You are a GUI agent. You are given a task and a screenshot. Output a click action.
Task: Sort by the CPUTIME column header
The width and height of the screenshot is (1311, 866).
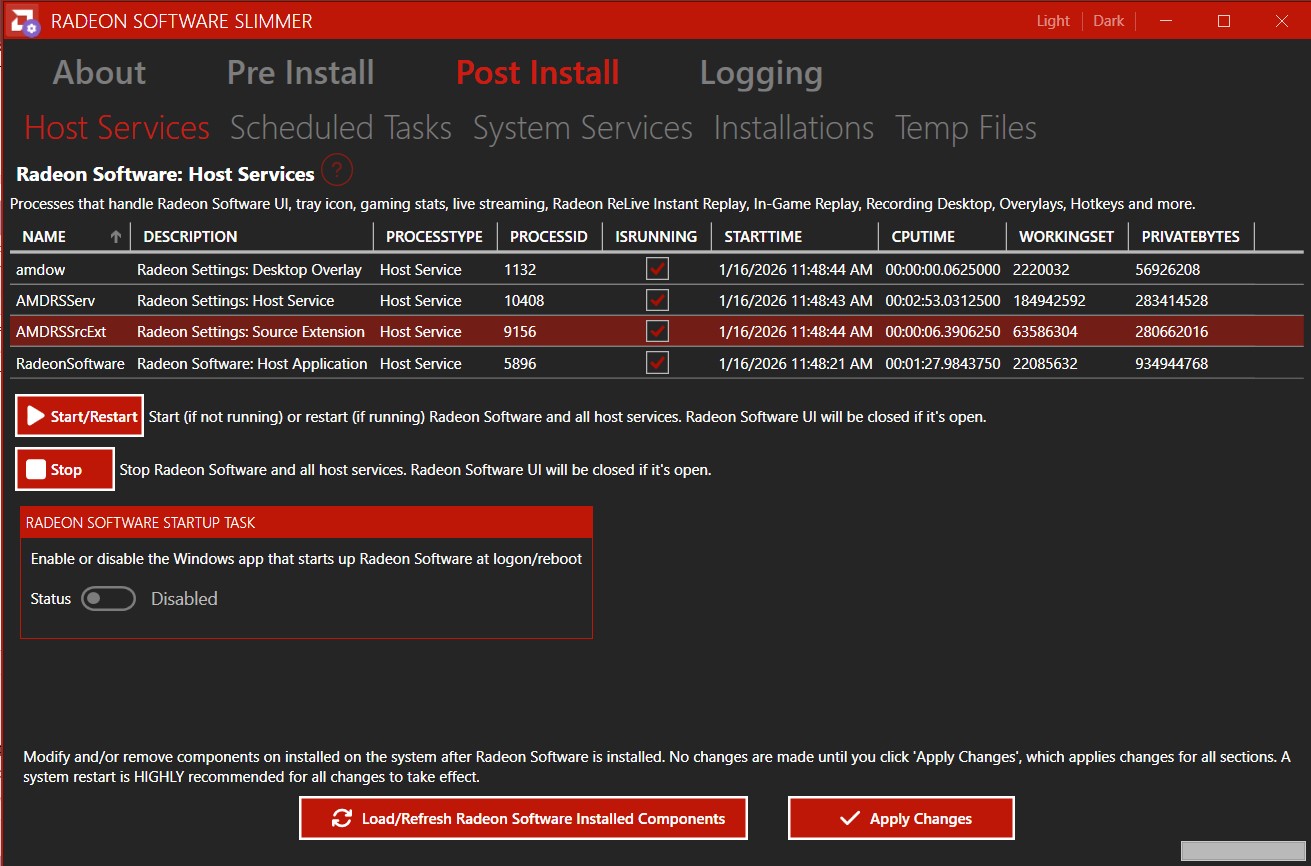(943, 237)
